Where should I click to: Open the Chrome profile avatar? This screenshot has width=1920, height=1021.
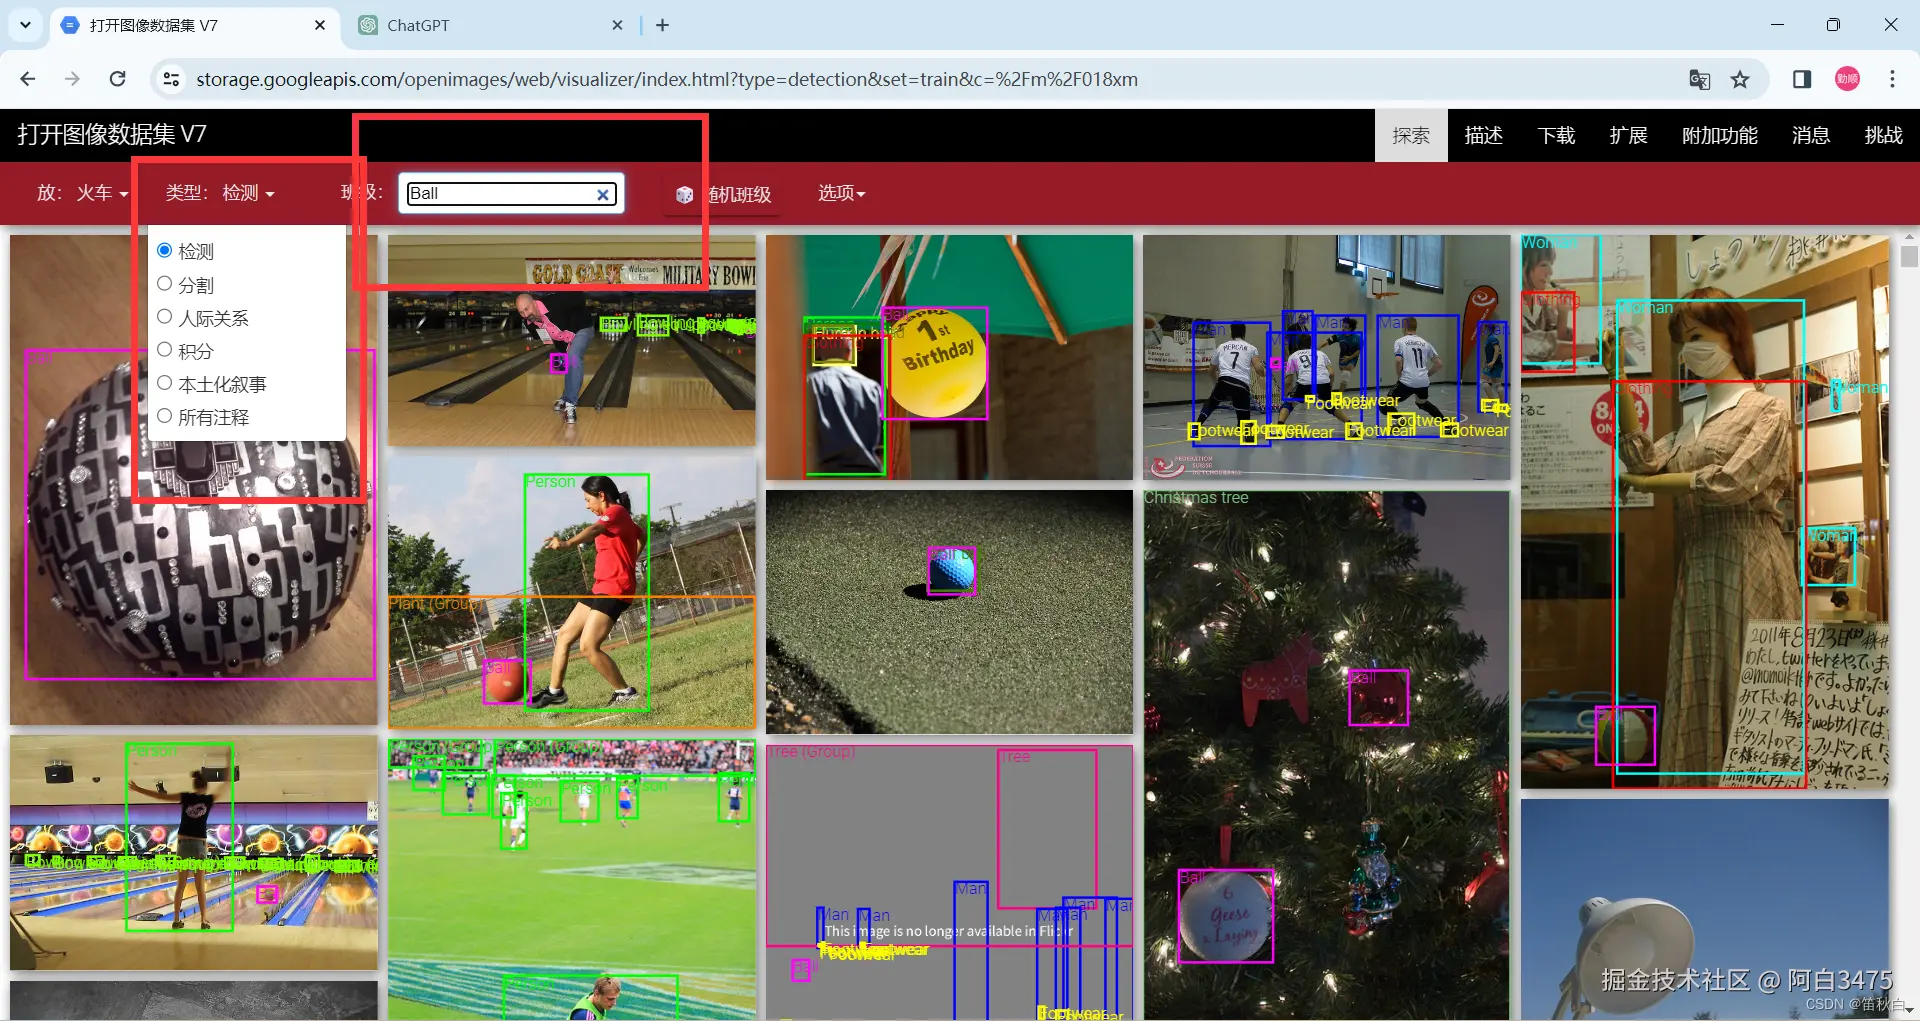(x=1847, y=79)
